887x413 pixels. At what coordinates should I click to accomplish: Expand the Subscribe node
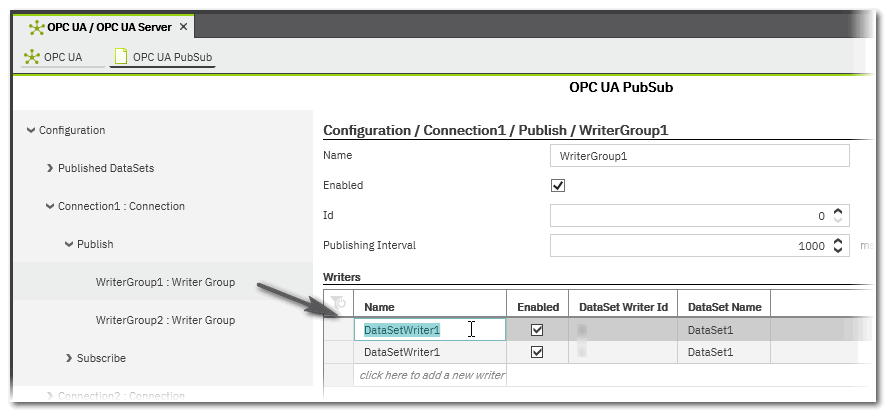(x=69, y=358)
